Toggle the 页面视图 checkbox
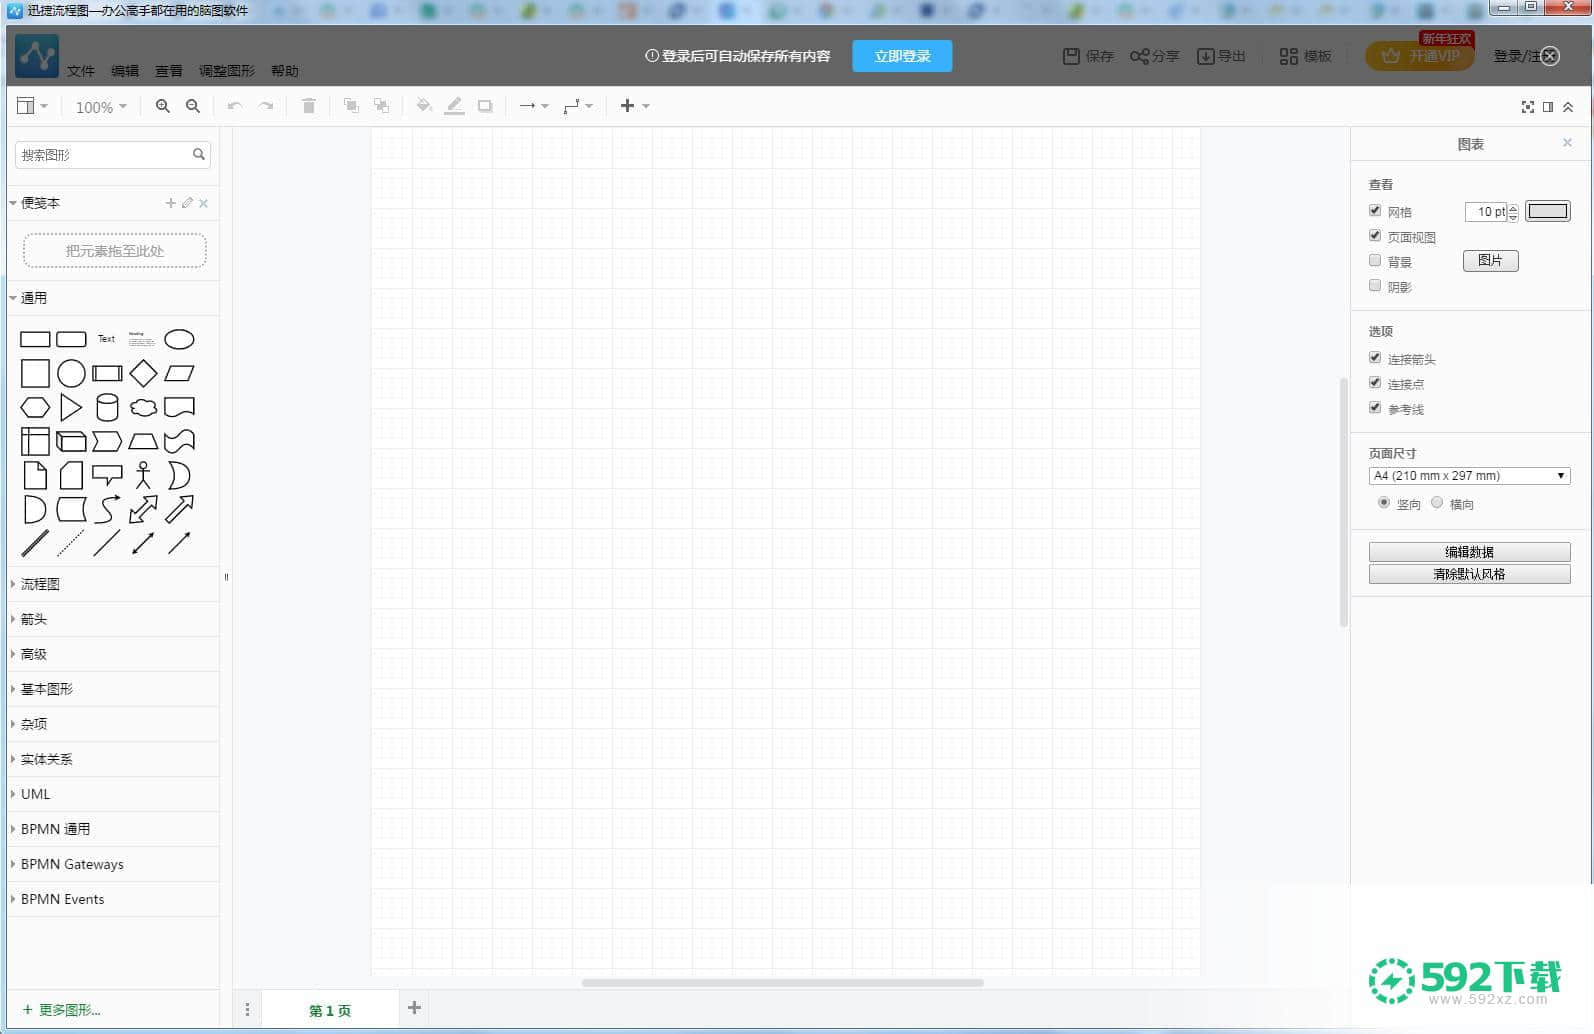 (1375, 235)
